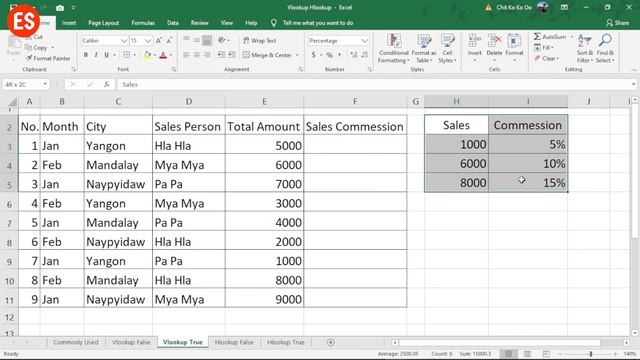The width and height of the screenshot is (640, 360).
Task: Apply accounting dollar format
Action: click(x=313, y=55)
